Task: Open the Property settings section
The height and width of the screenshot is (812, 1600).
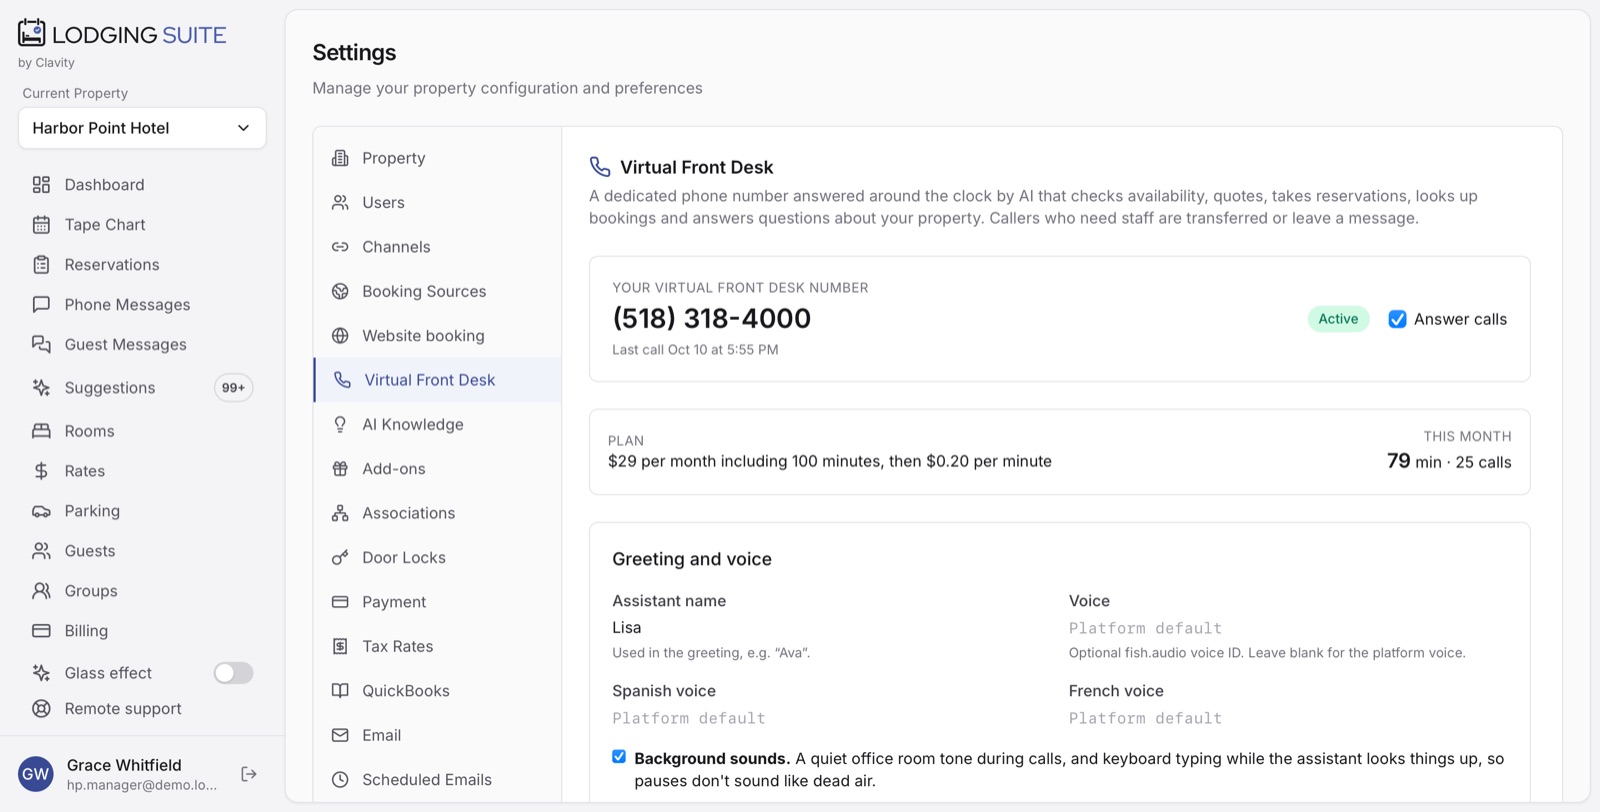Action: point(437,158)
